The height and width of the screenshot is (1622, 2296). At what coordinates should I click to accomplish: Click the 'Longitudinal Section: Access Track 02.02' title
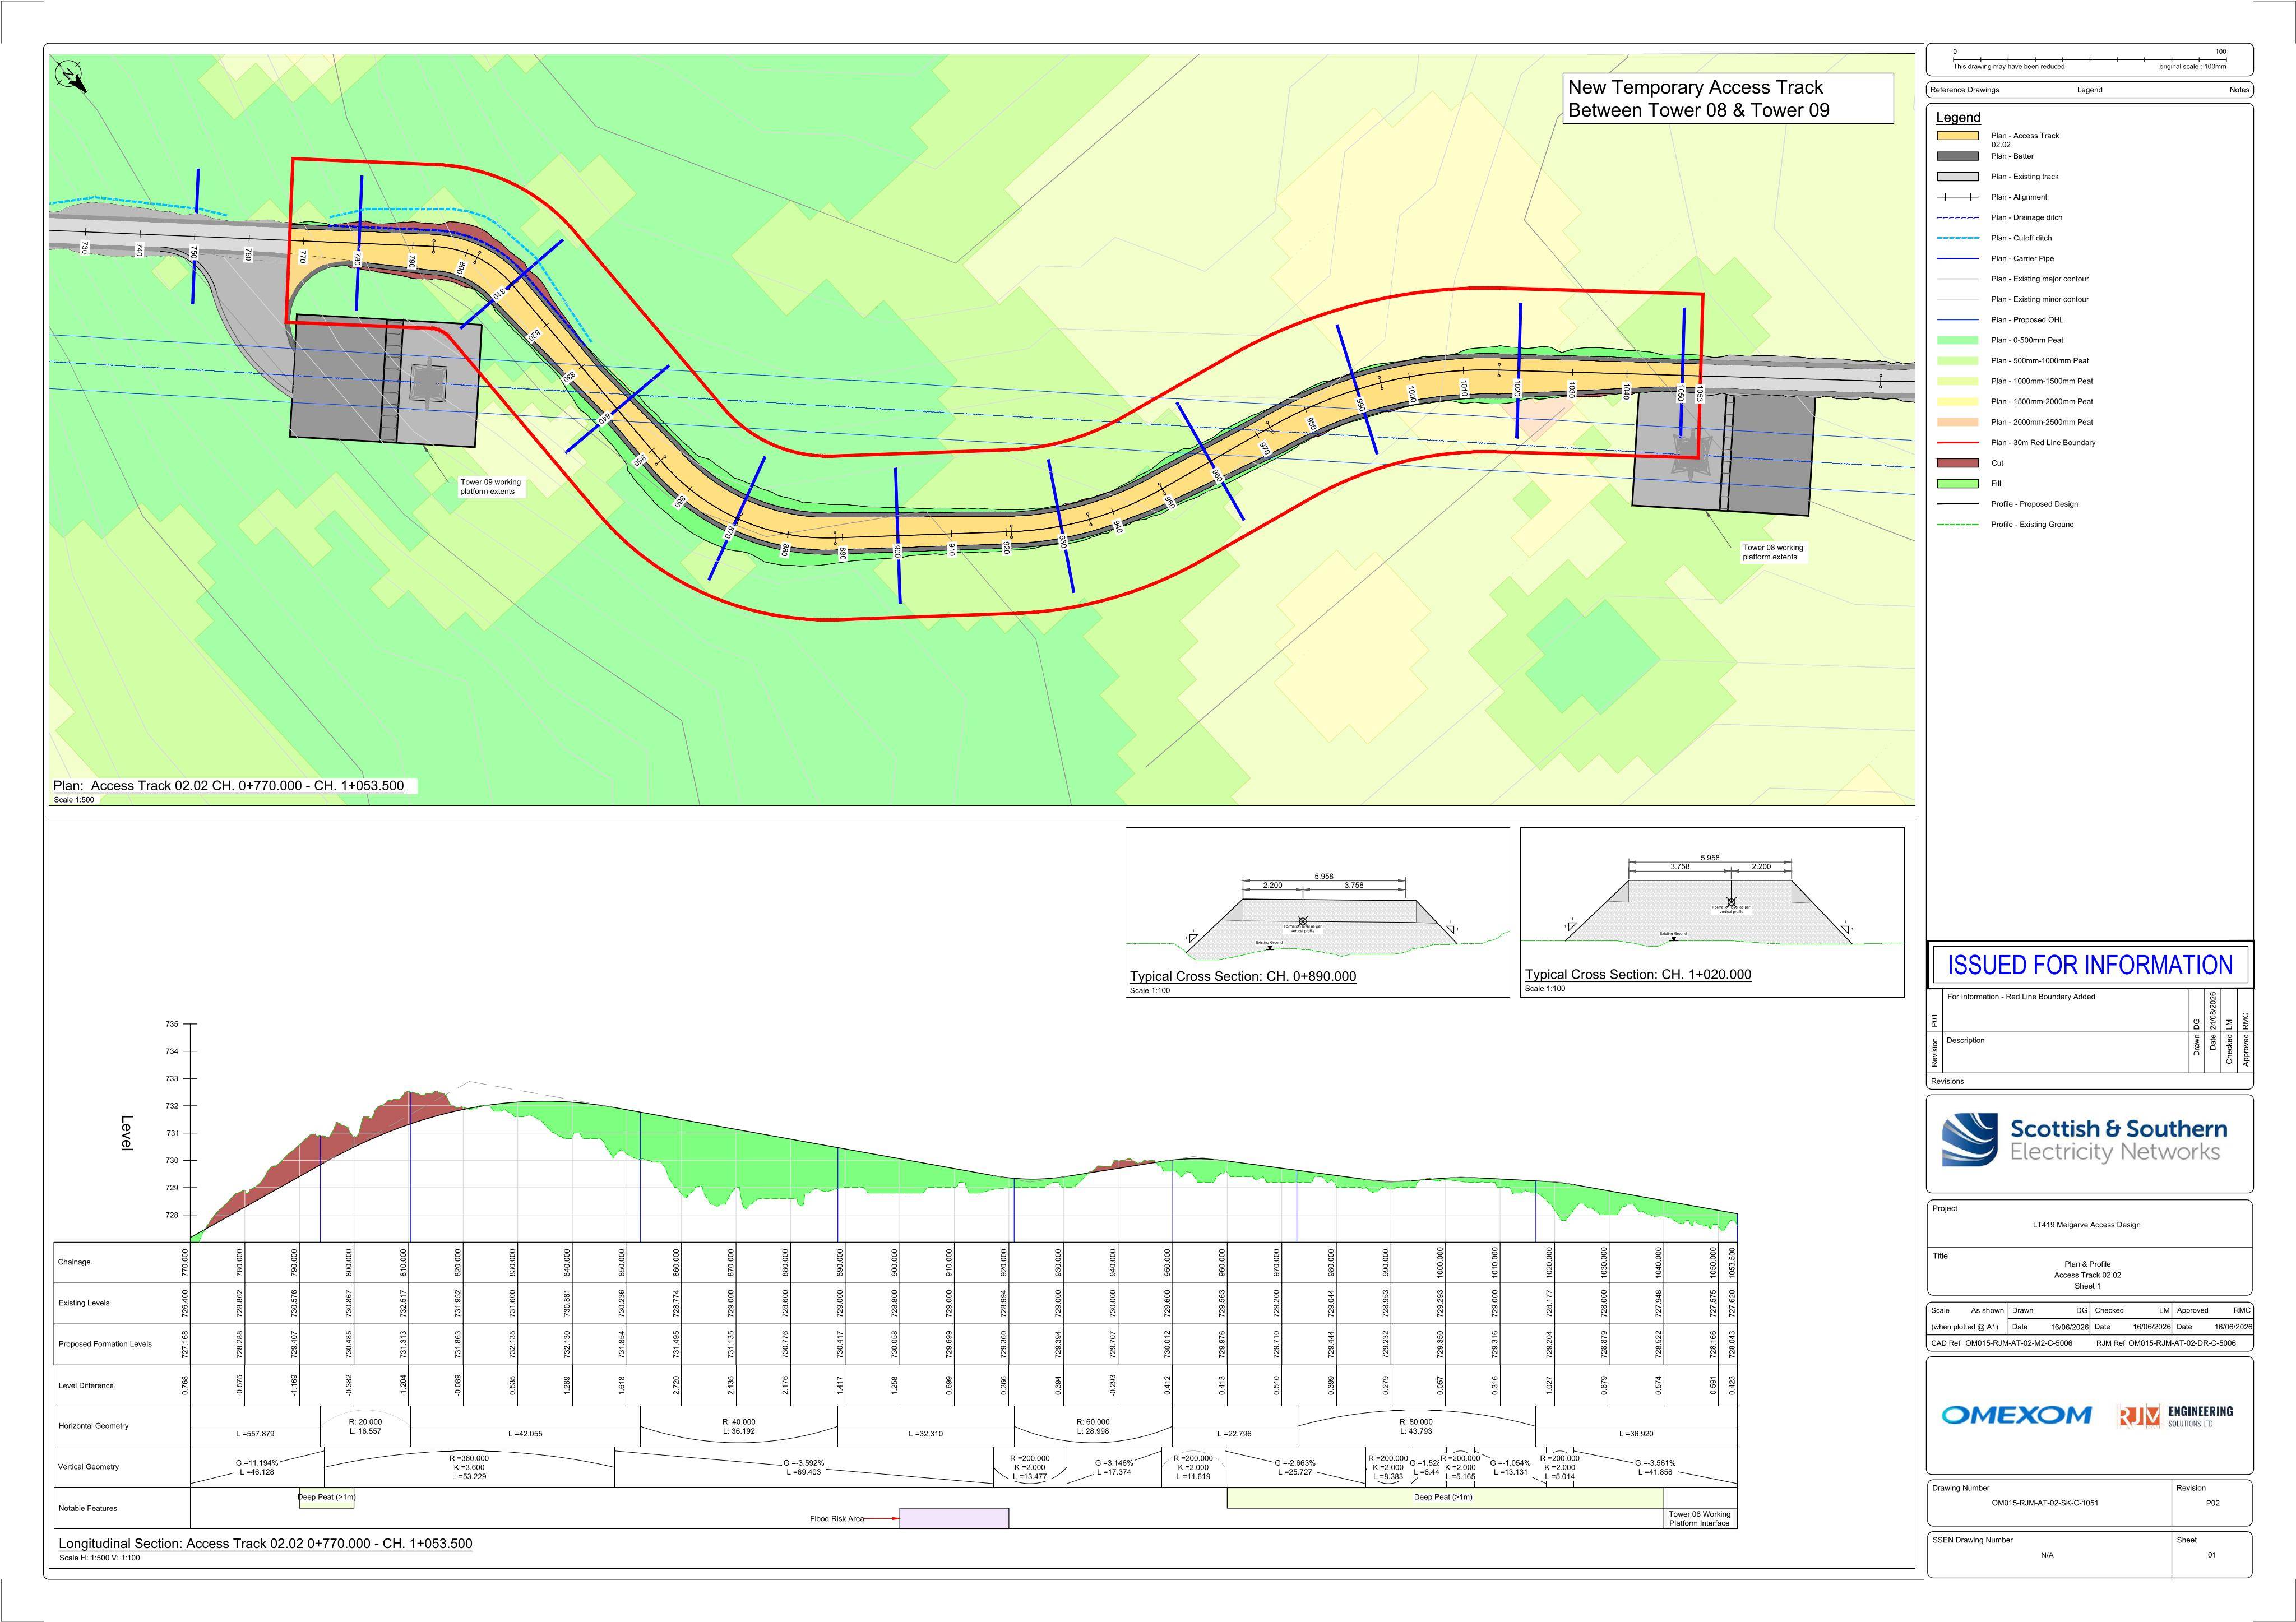click(x=265, y=1544)
